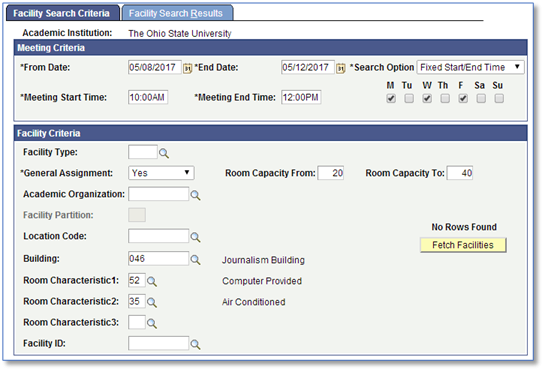Check the Sunday (Su) checkbox

[499, 99]
